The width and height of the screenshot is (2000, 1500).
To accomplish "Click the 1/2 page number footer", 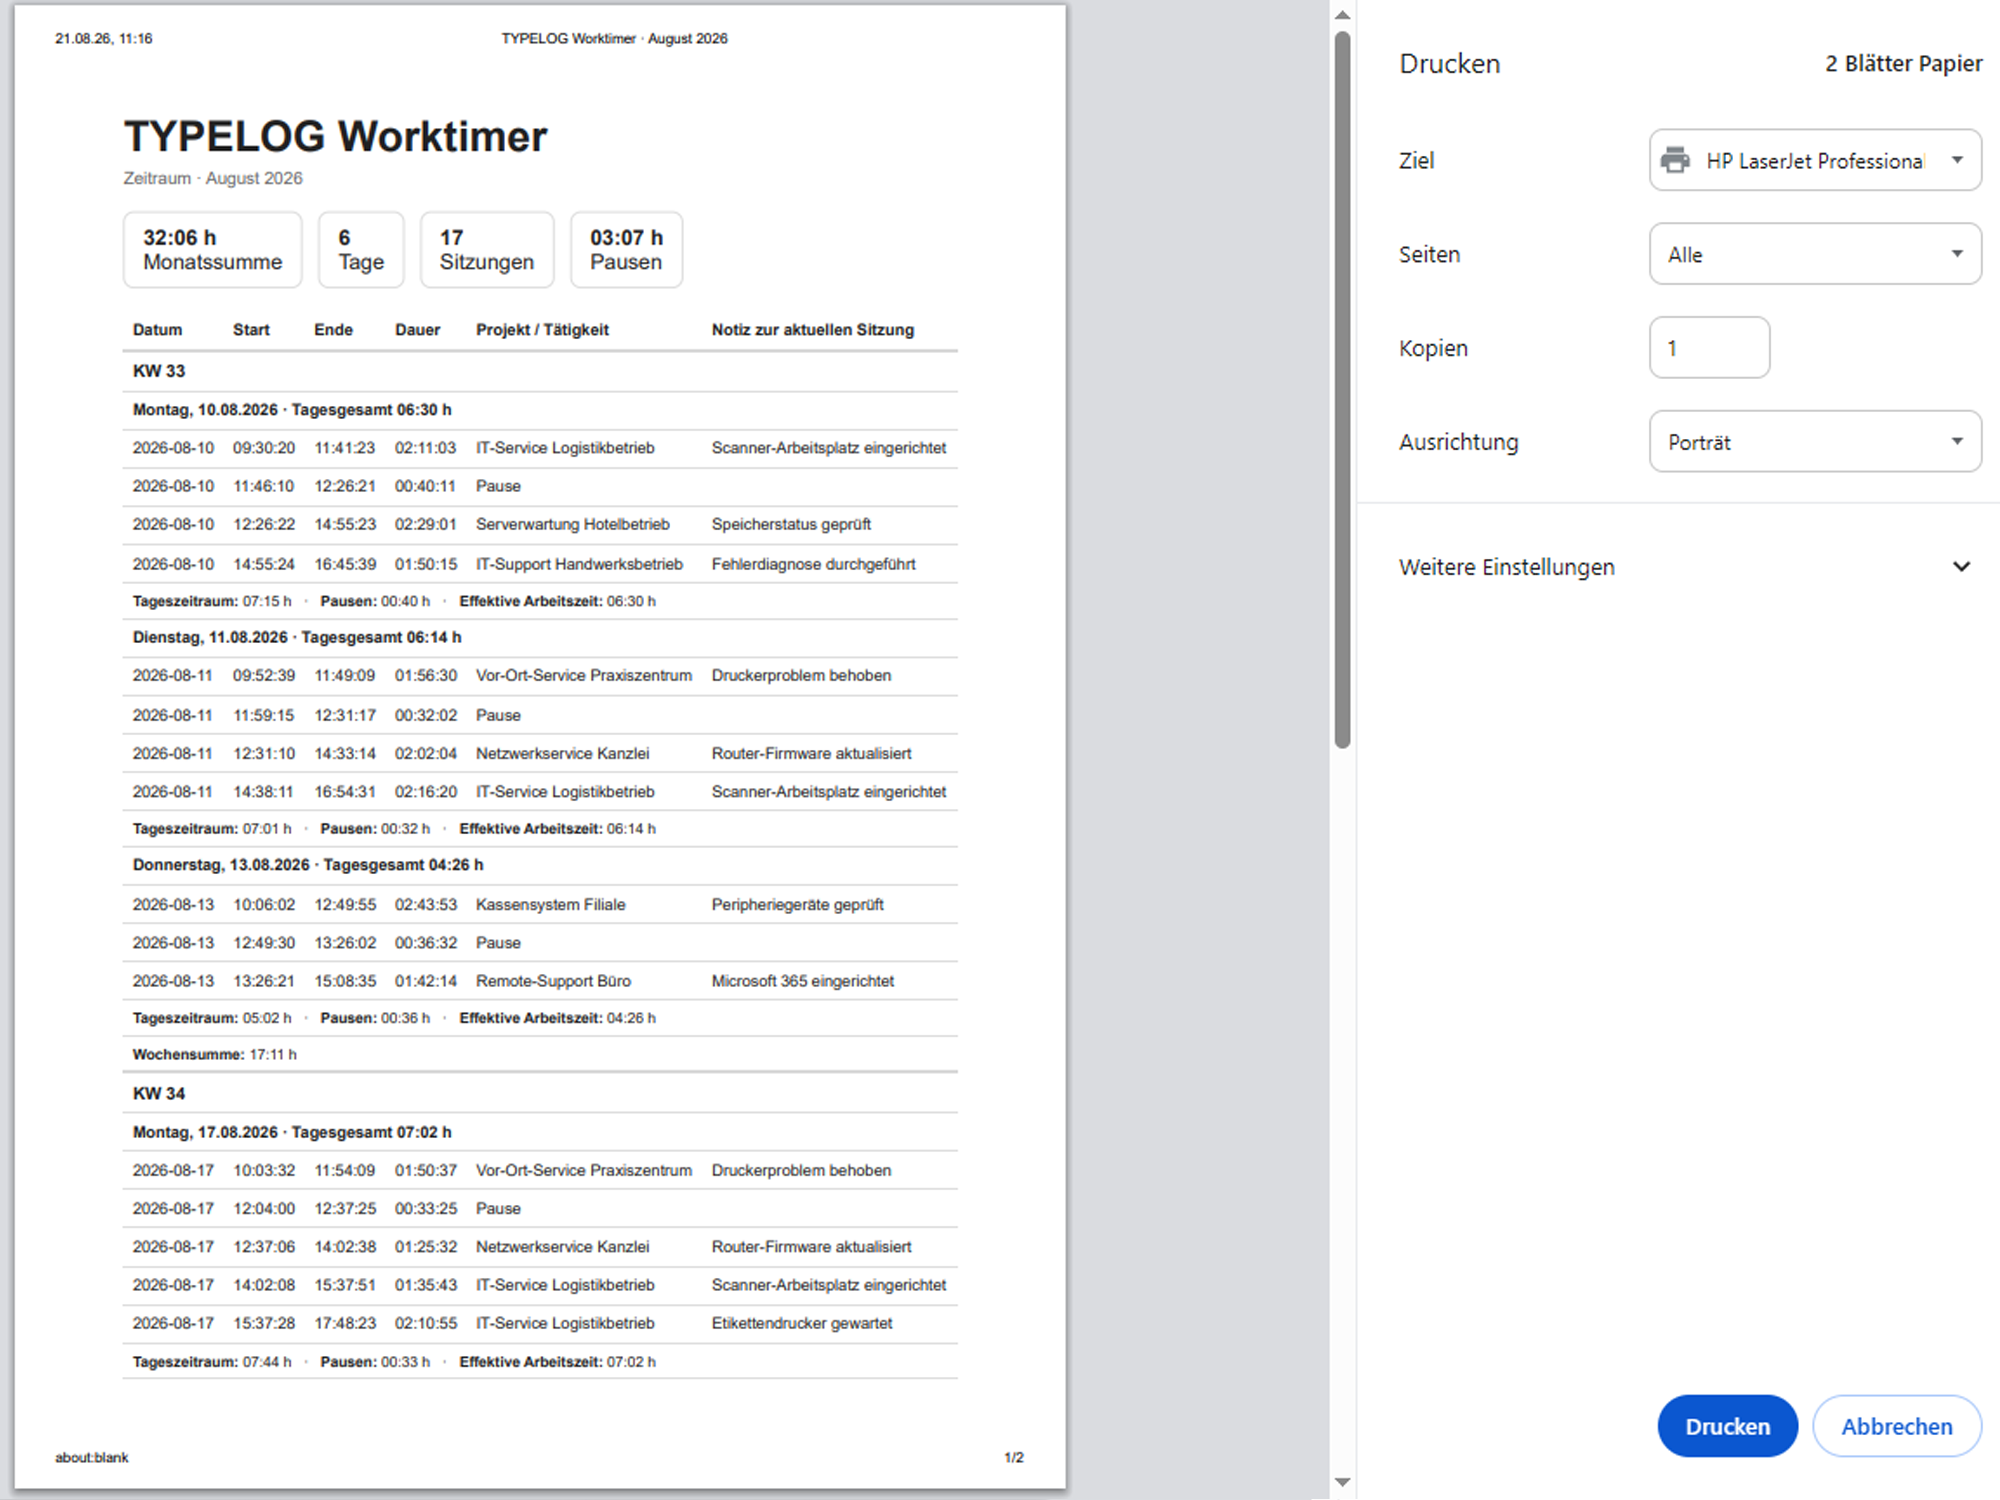I will click(1013, 1457).
